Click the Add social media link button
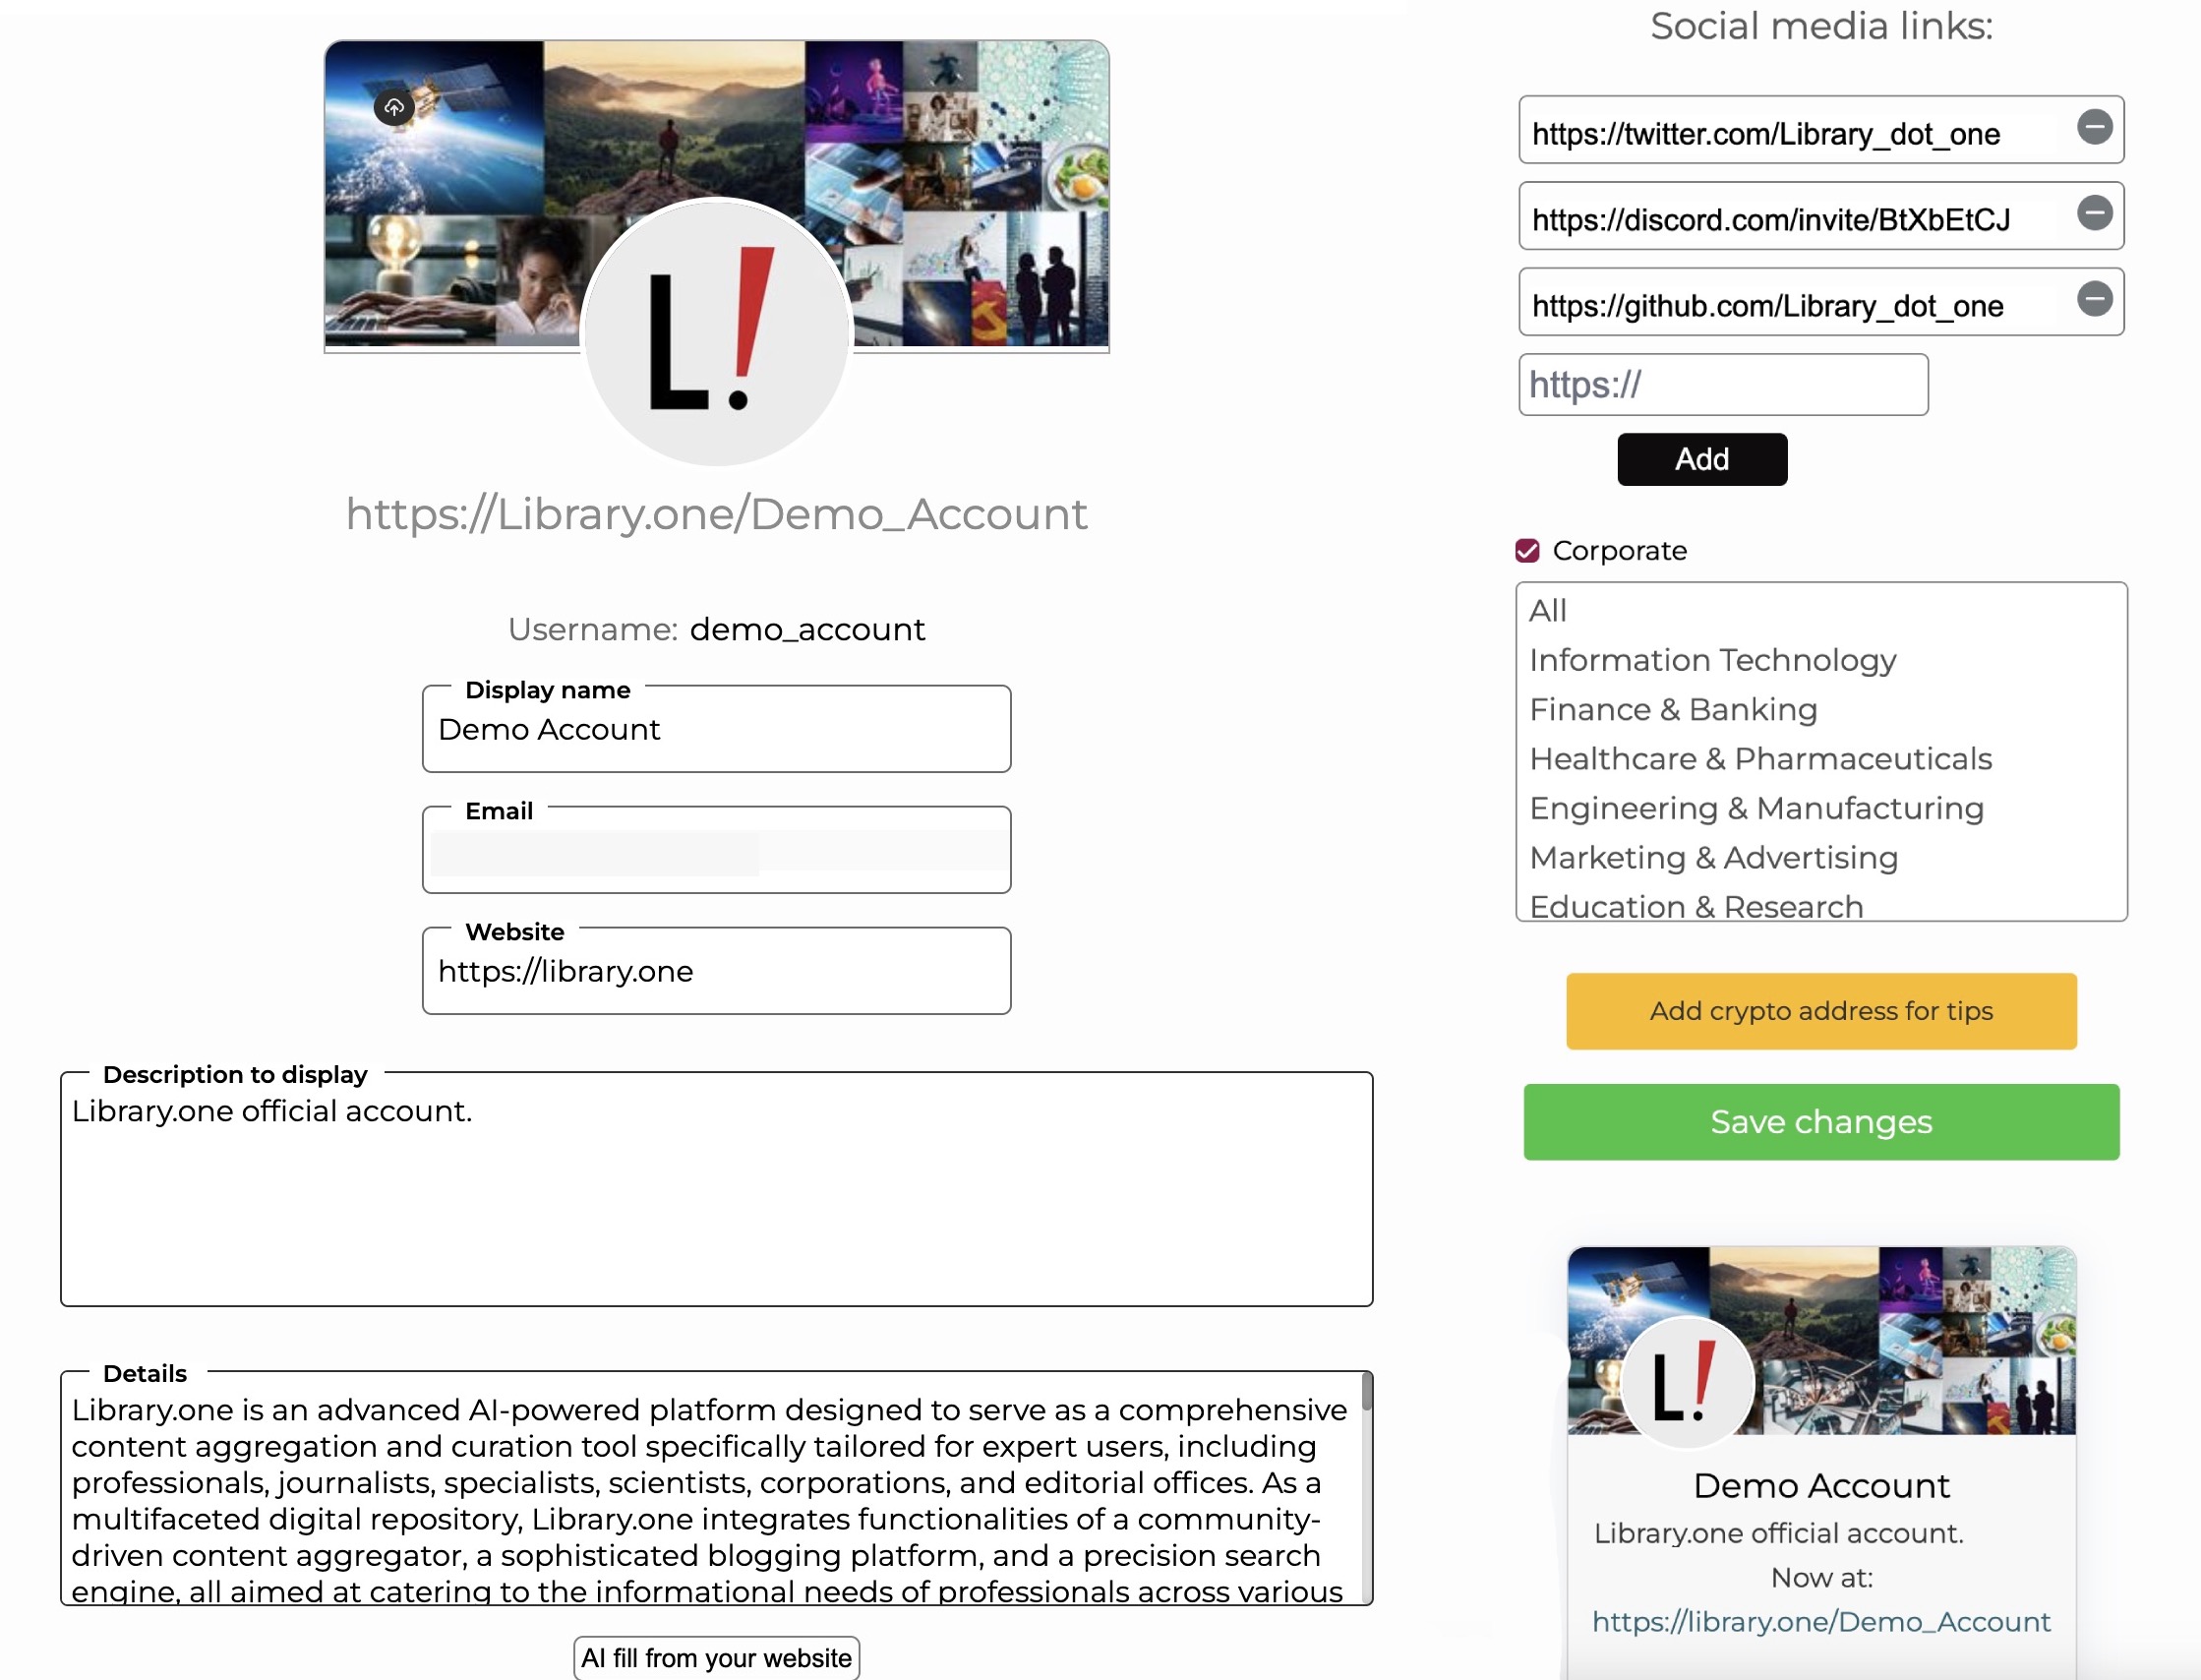 1700,458
